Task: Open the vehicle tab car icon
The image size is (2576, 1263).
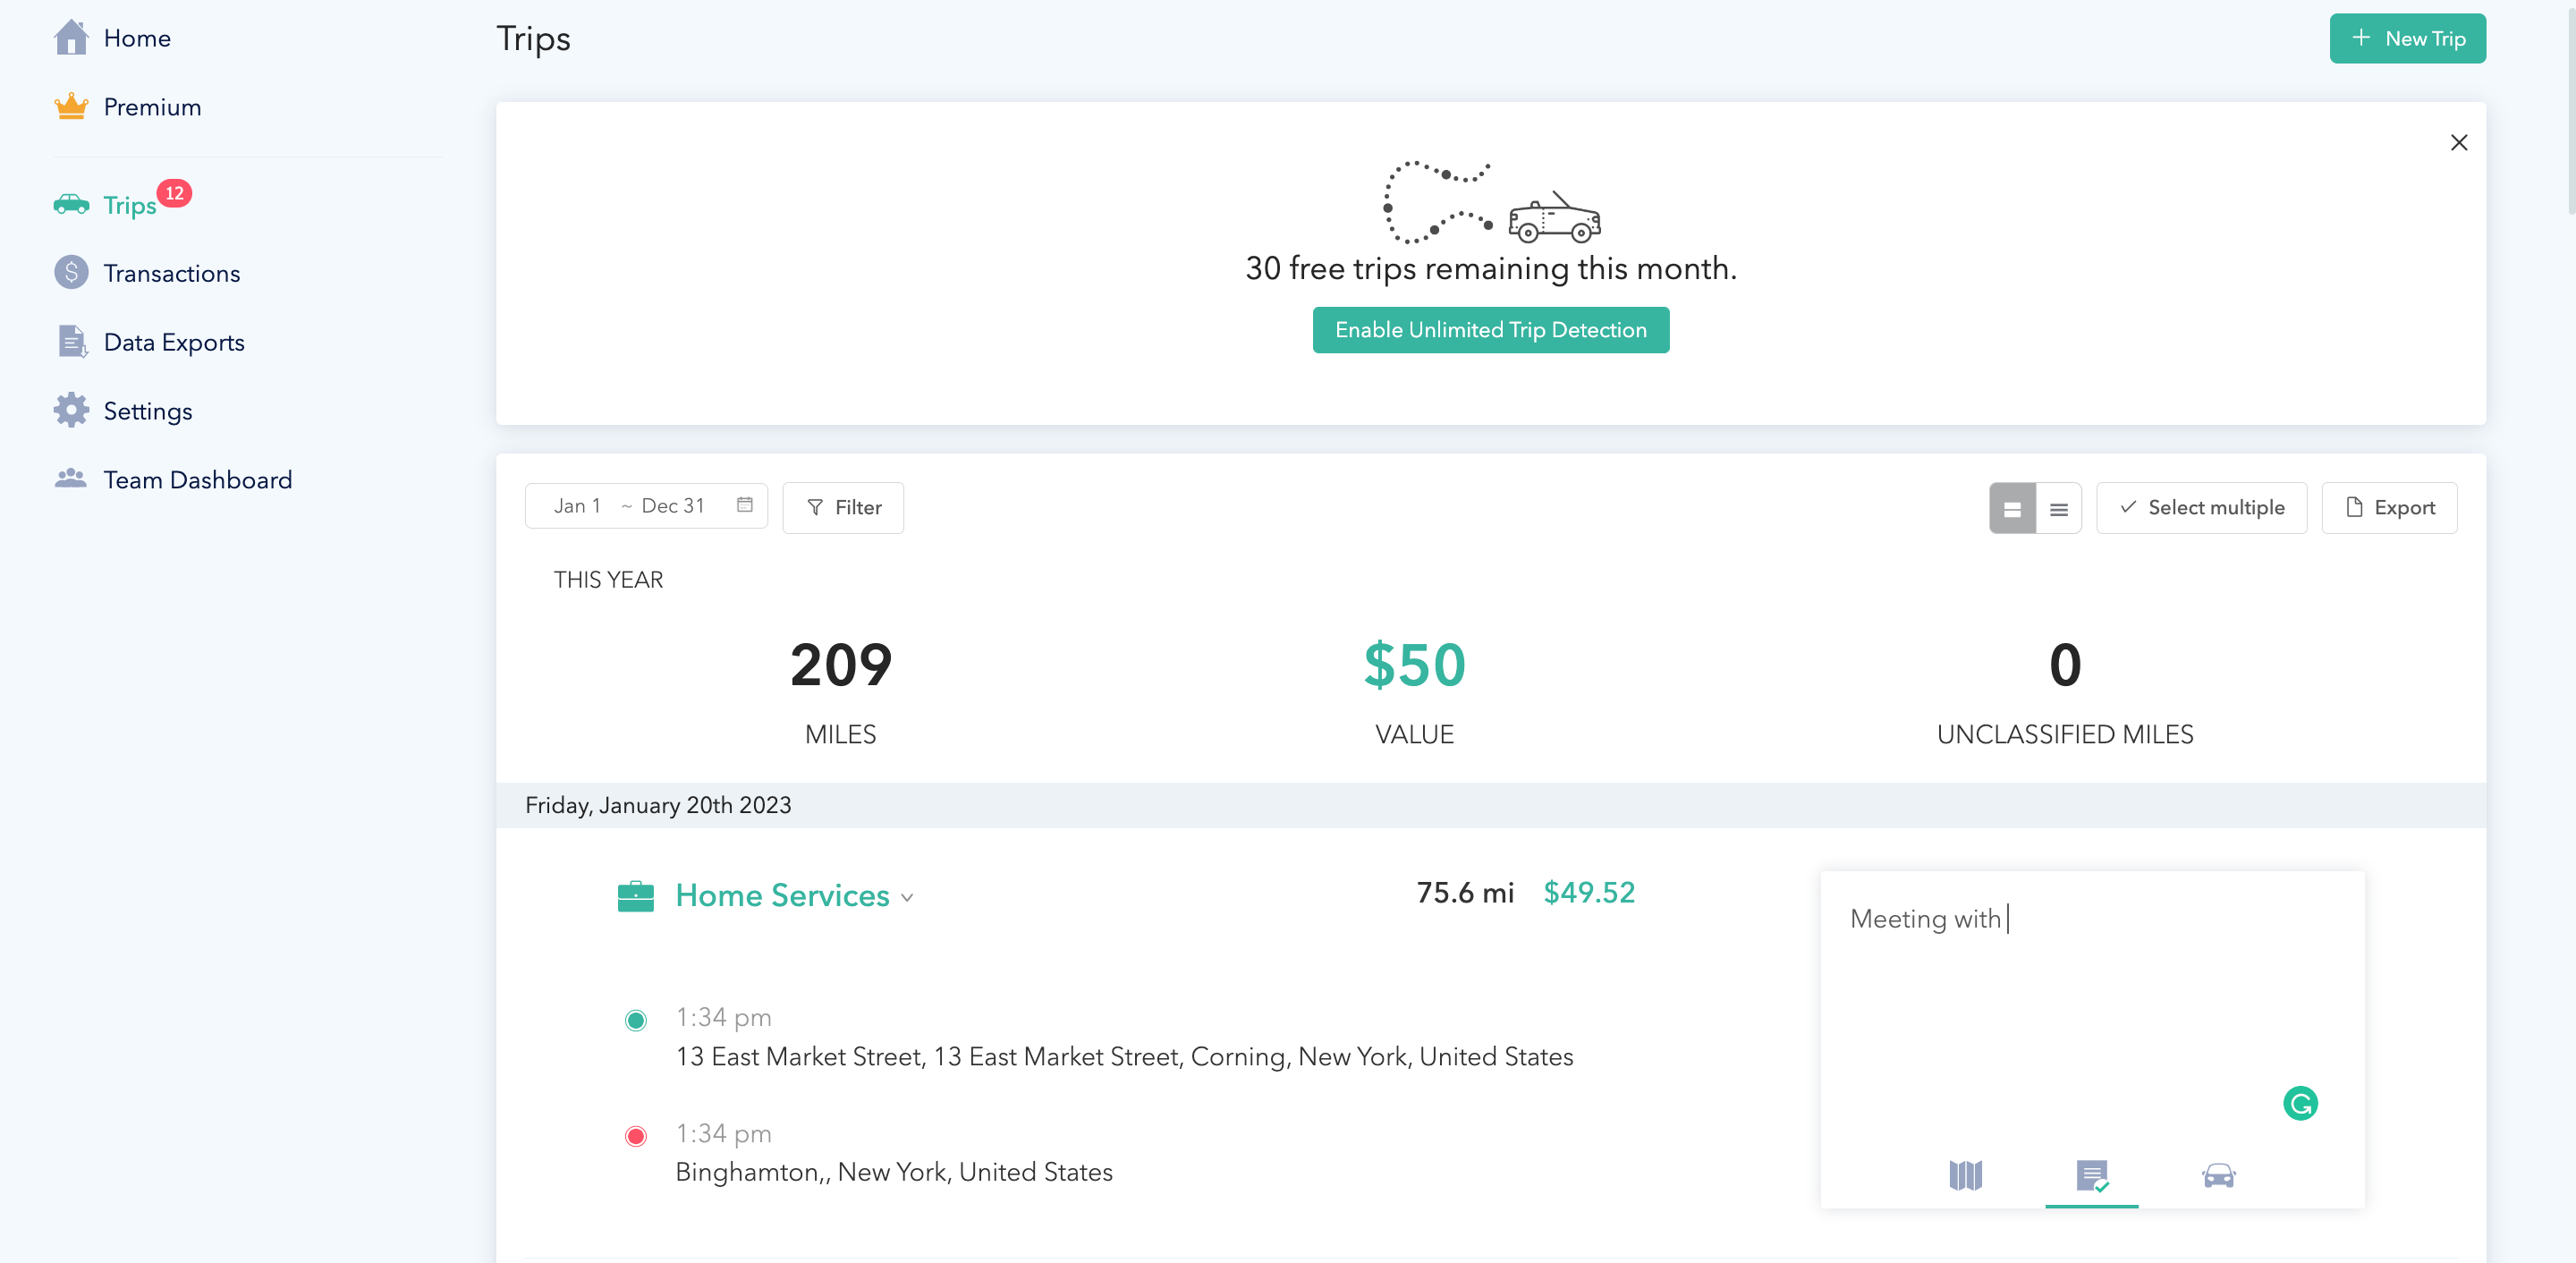Action: (2218, 1175)
